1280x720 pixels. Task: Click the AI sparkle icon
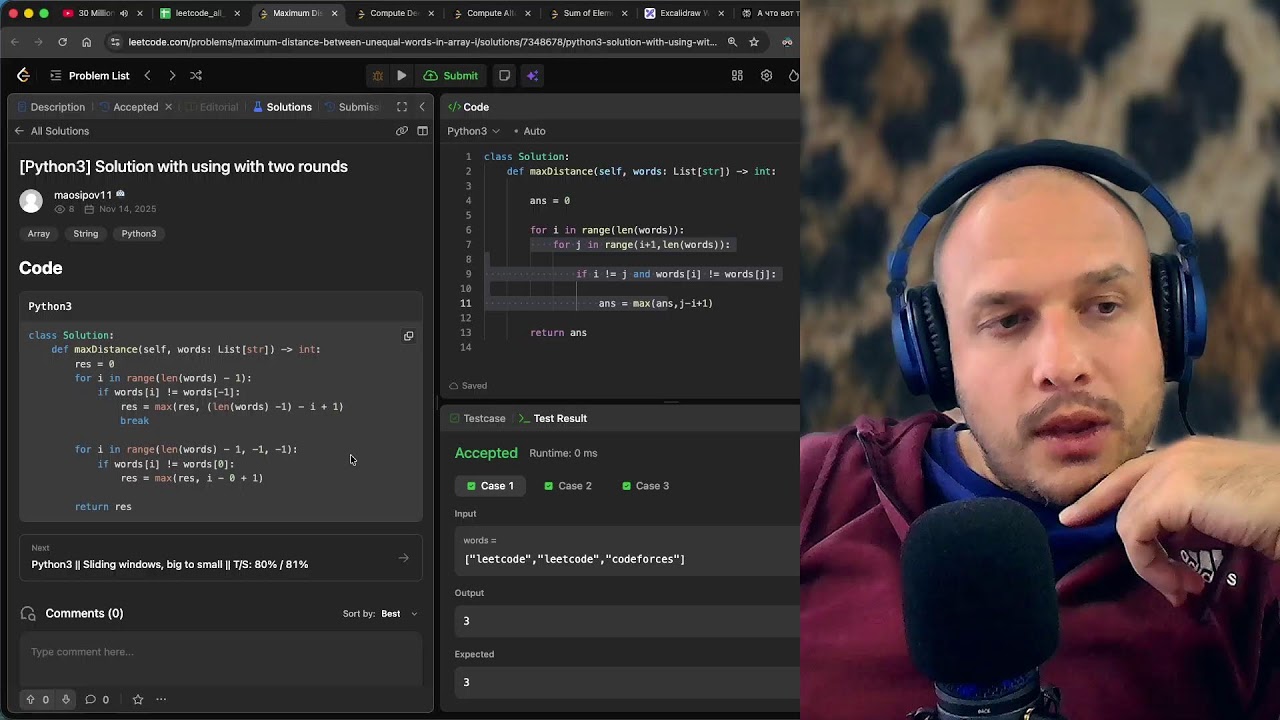point(532,75)
